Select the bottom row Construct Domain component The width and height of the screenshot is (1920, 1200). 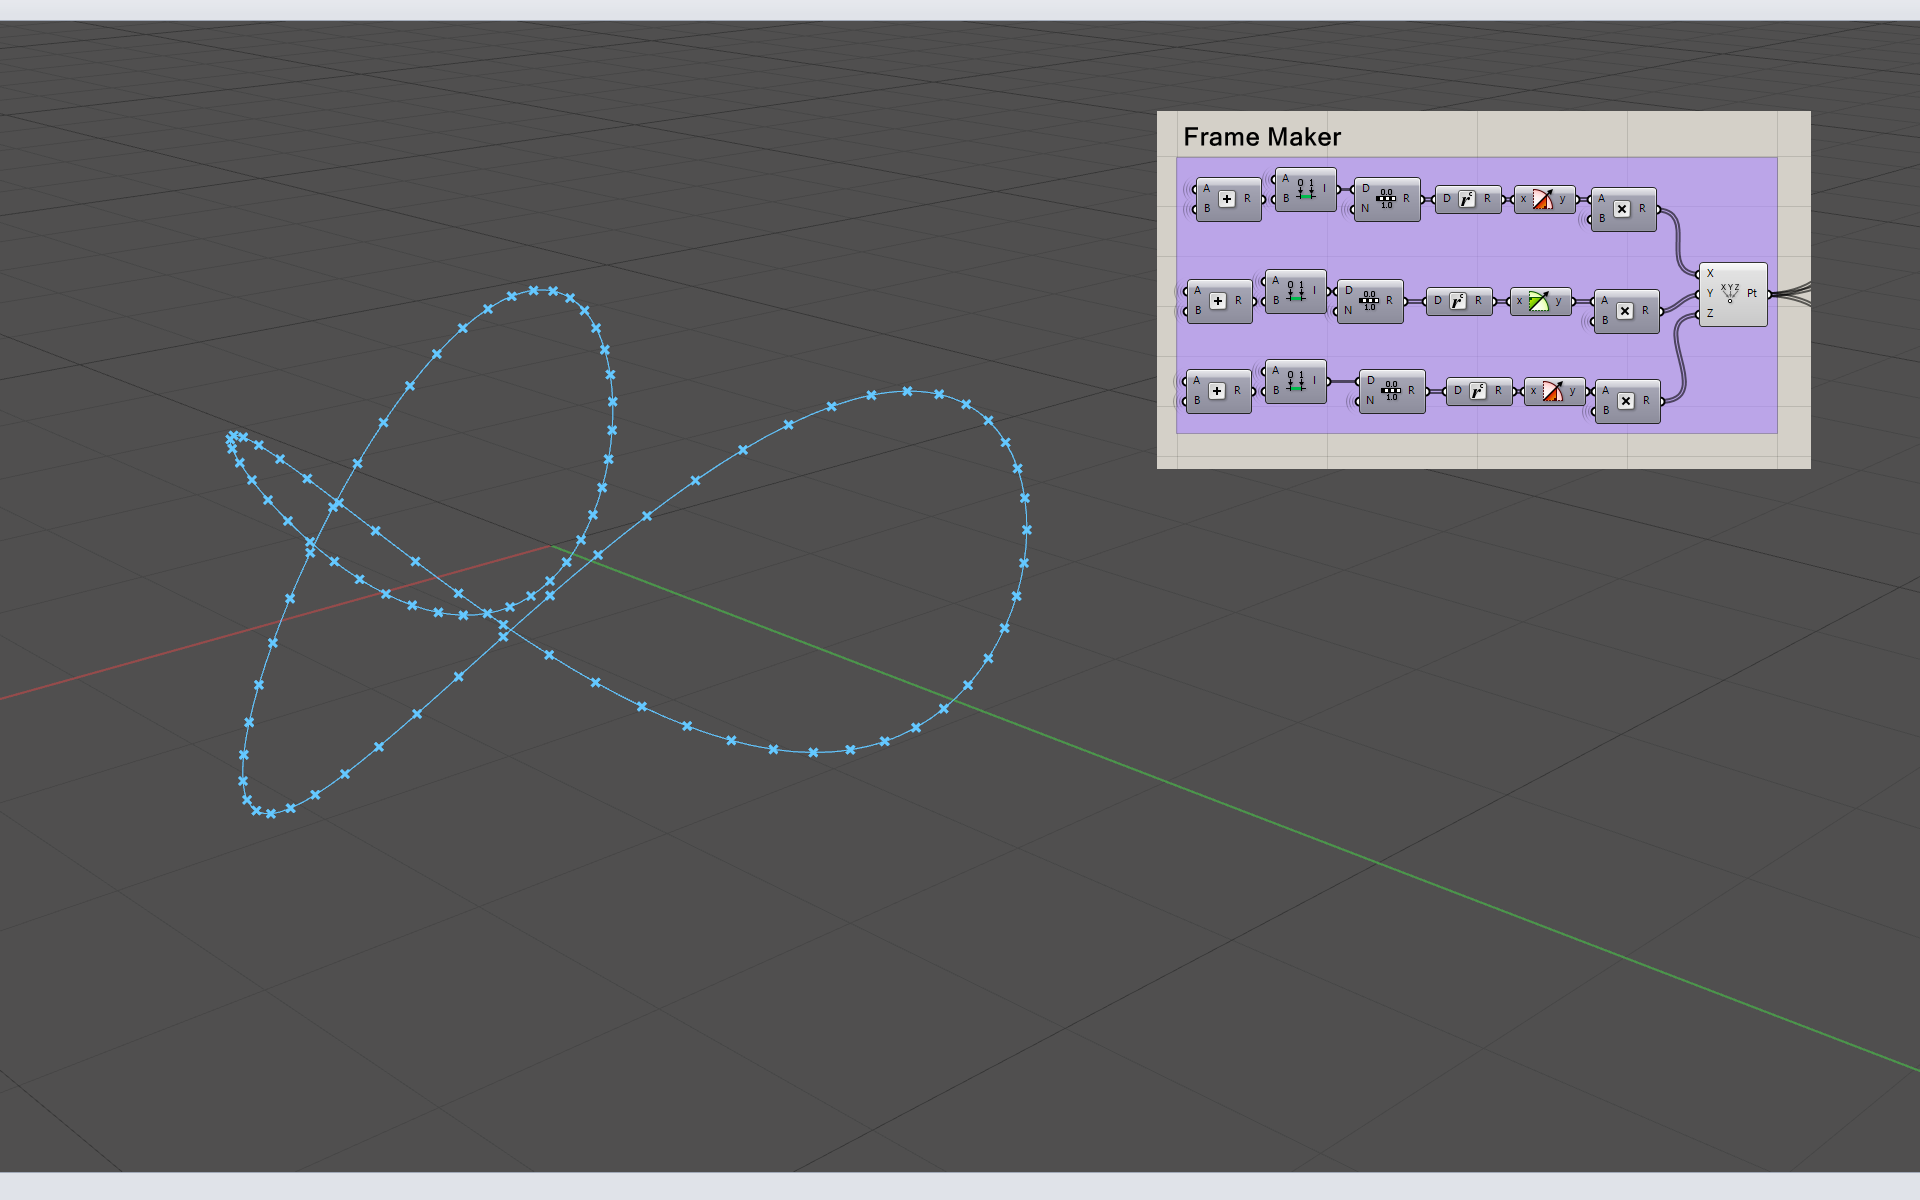coord(1296,381)
